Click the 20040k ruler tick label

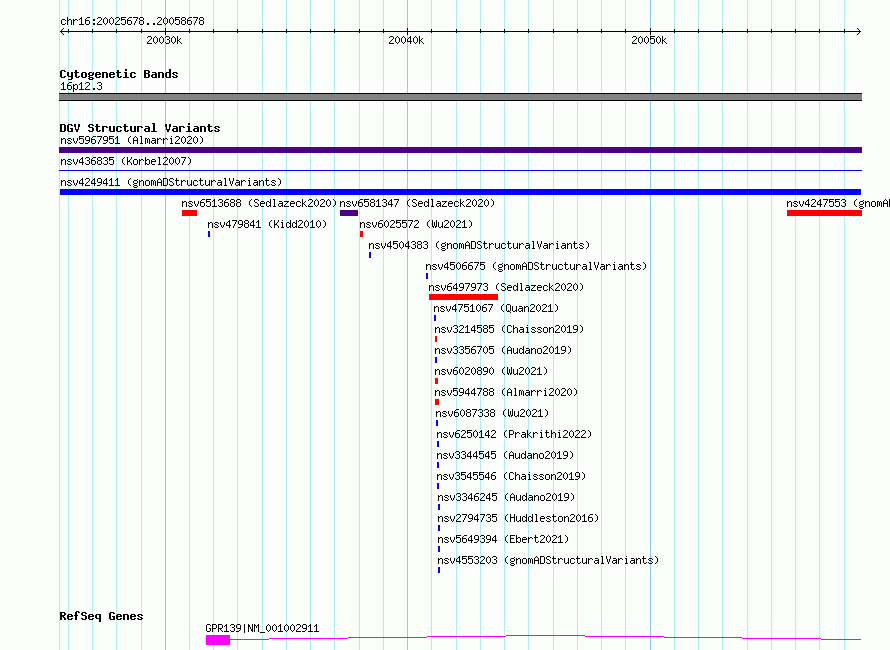click(406, 40)
